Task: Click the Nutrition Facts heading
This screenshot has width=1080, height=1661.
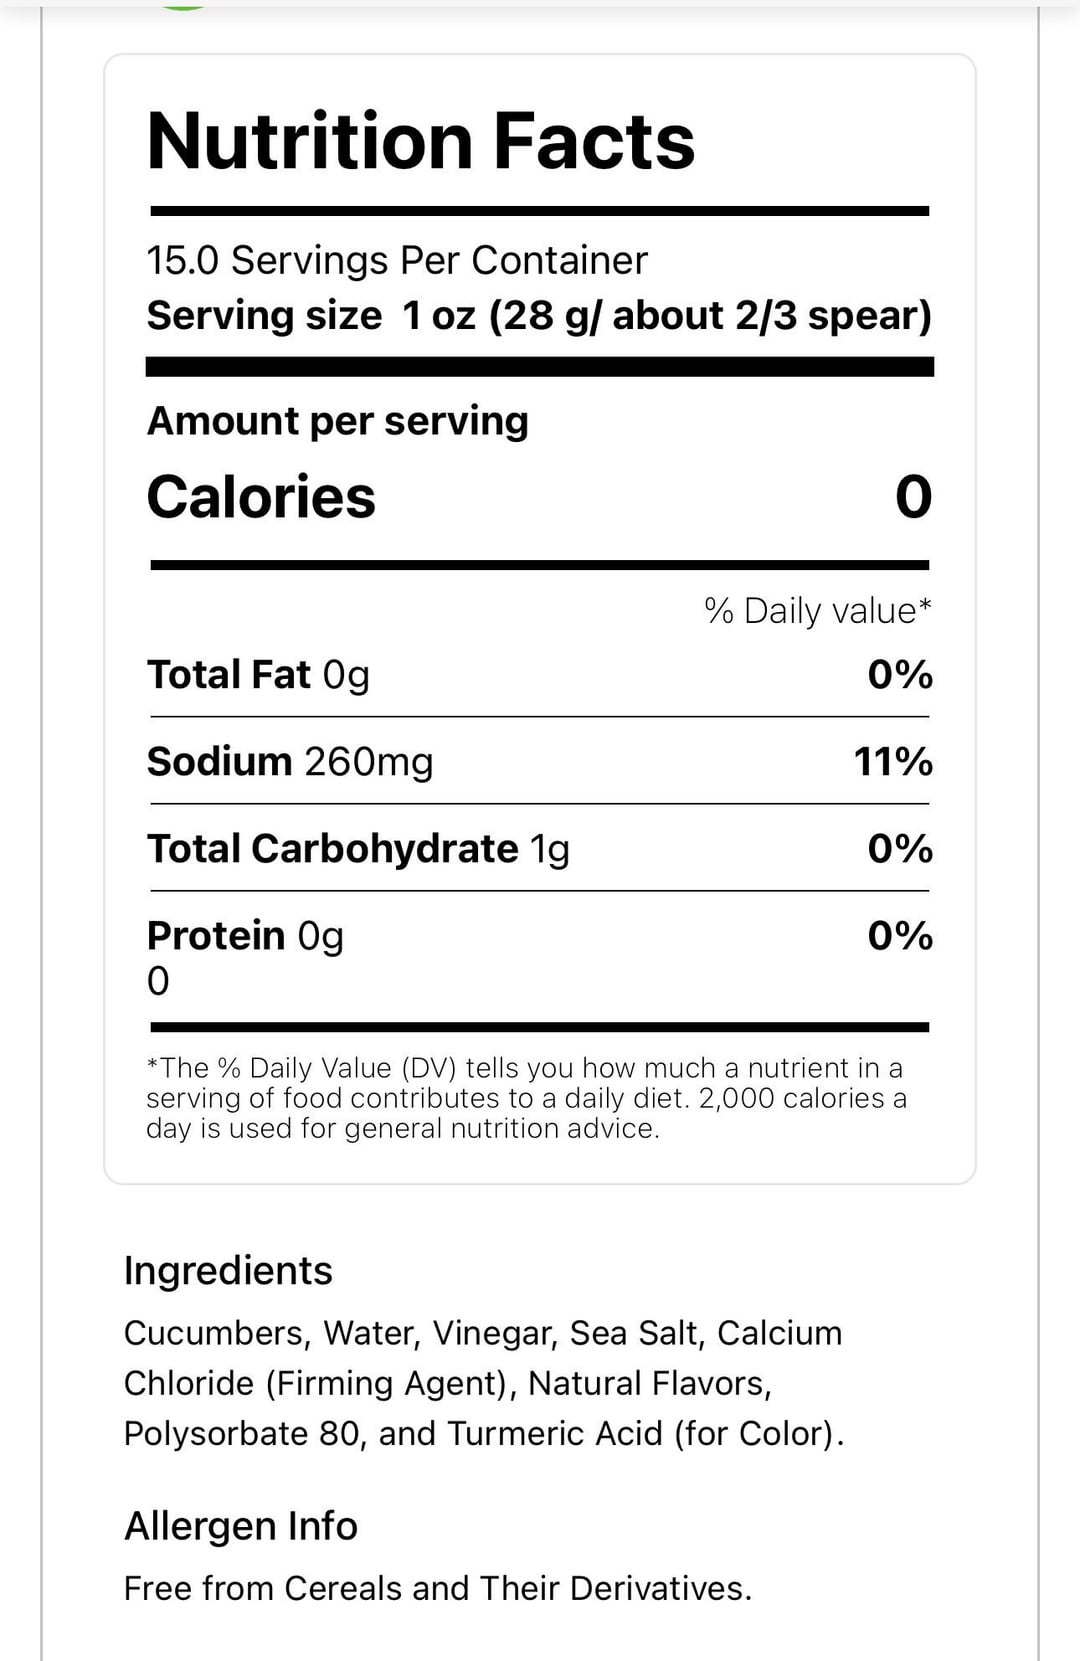Action: (420, 141)
